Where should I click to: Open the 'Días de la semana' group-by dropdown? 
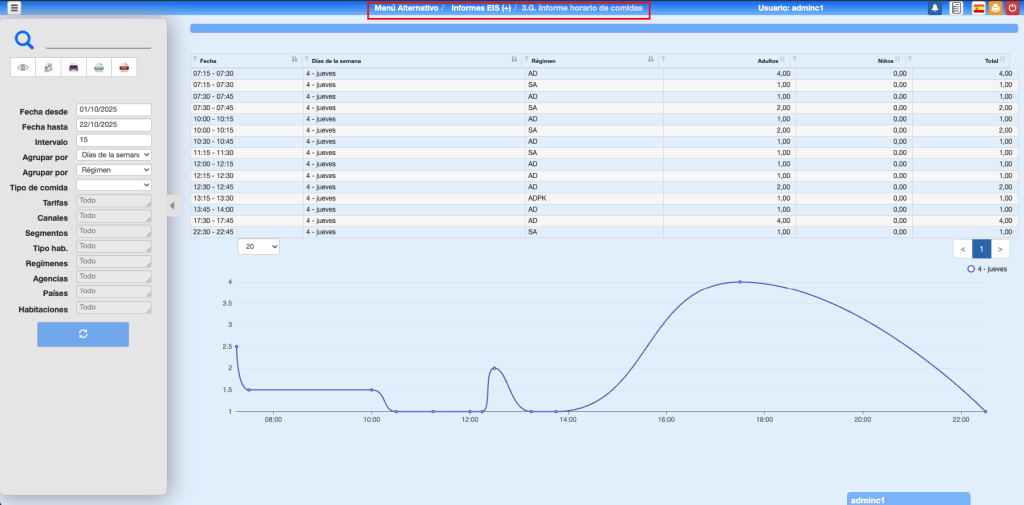tap(114, 155)
